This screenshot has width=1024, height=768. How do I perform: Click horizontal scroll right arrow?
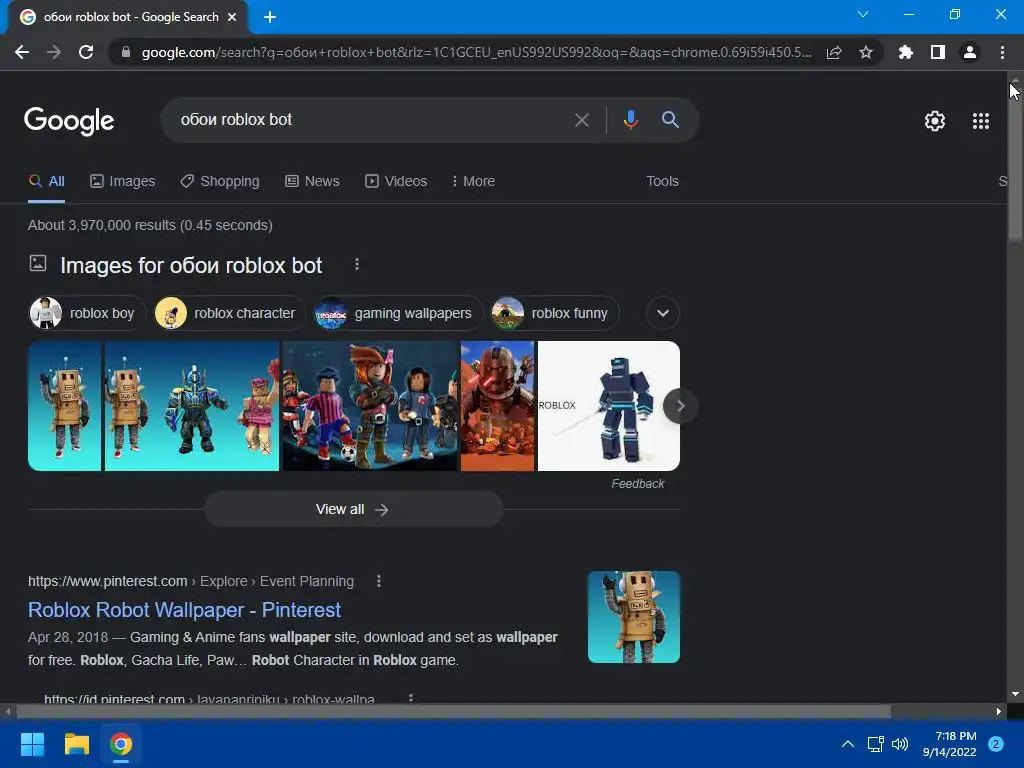tap(999, 711)
